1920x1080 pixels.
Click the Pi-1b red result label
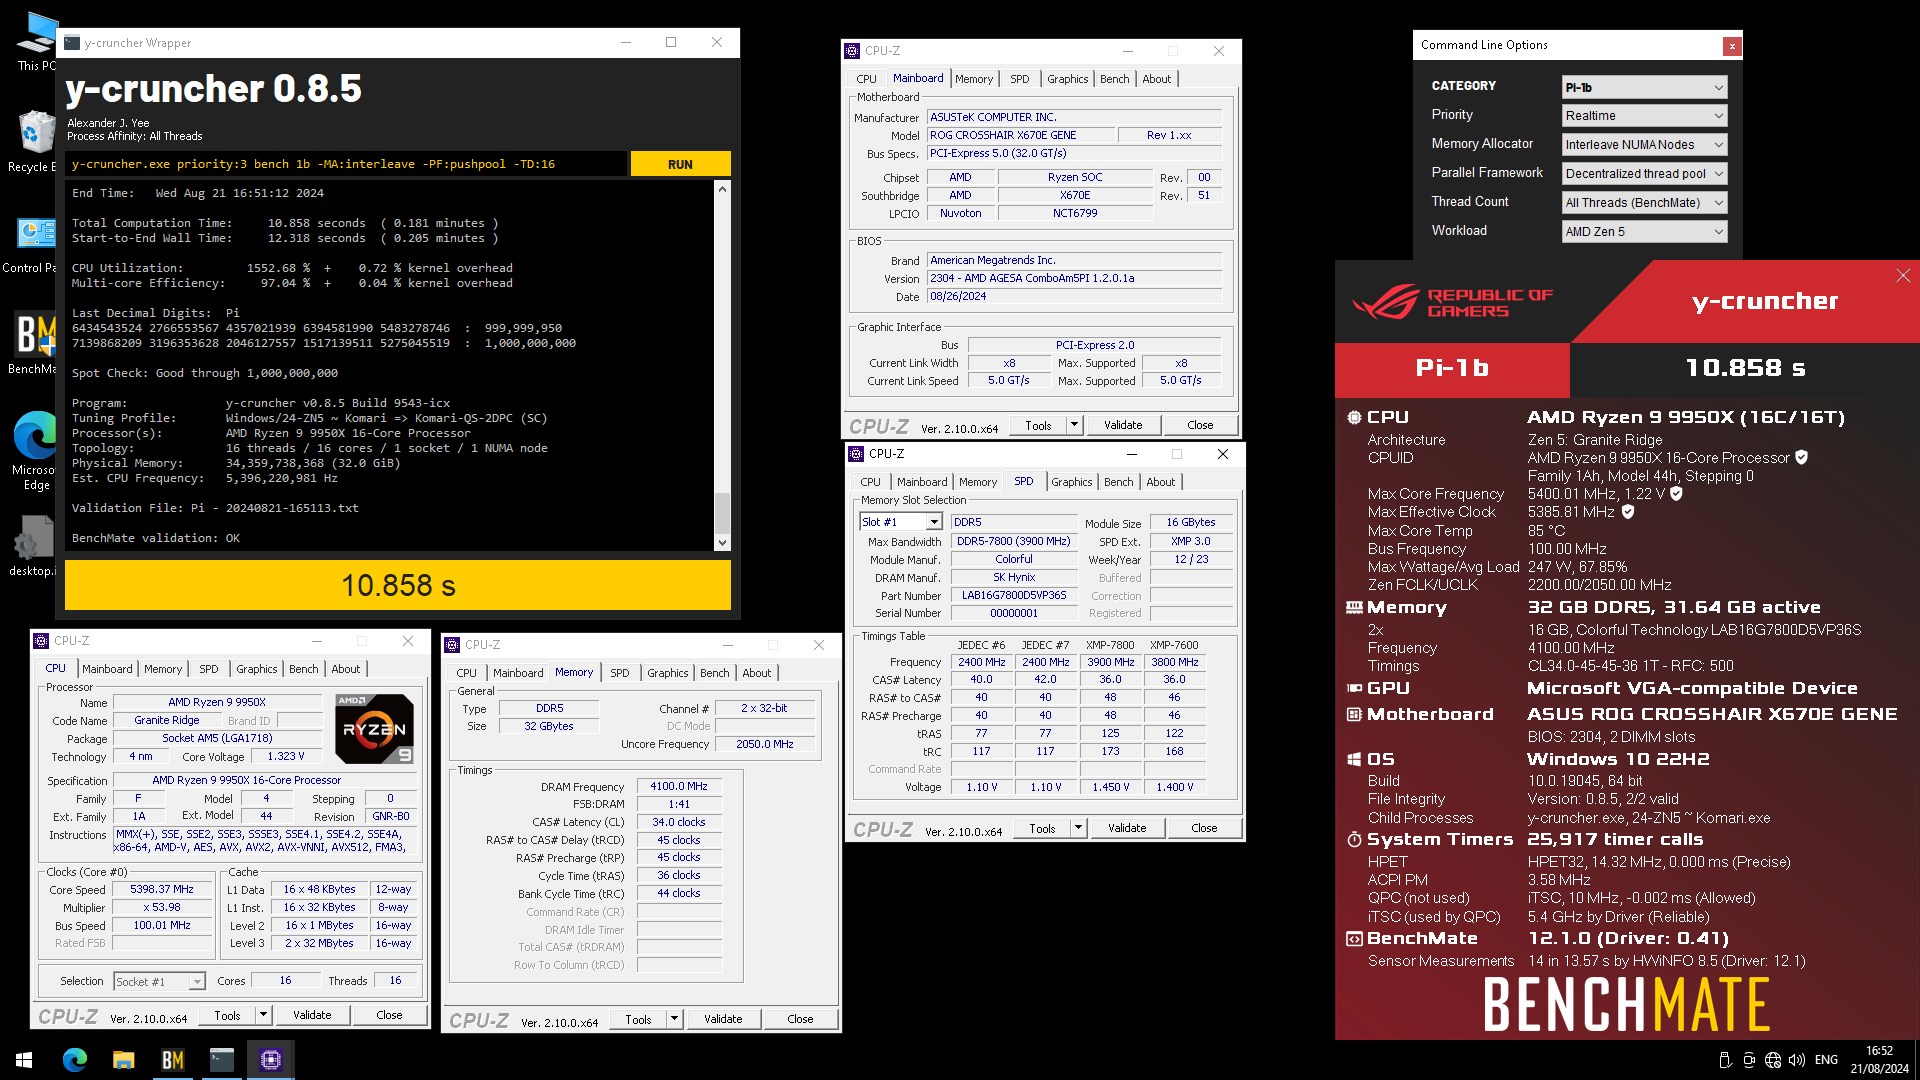[x=1452, y=369]
